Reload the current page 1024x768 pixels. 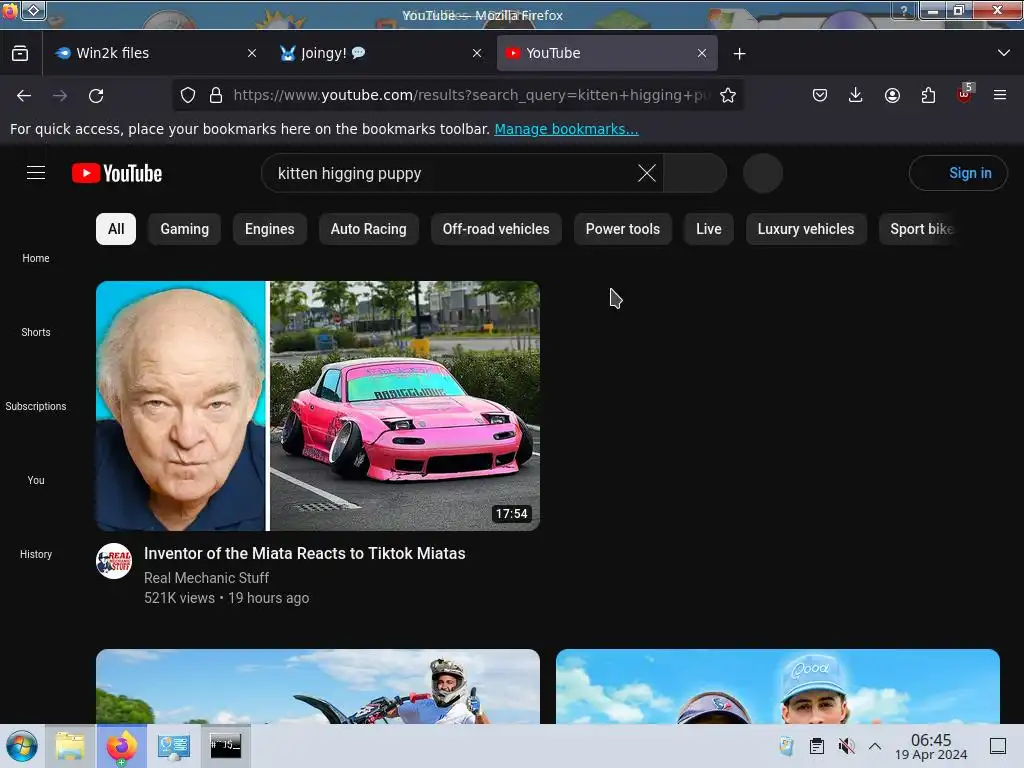coord(96,95)
